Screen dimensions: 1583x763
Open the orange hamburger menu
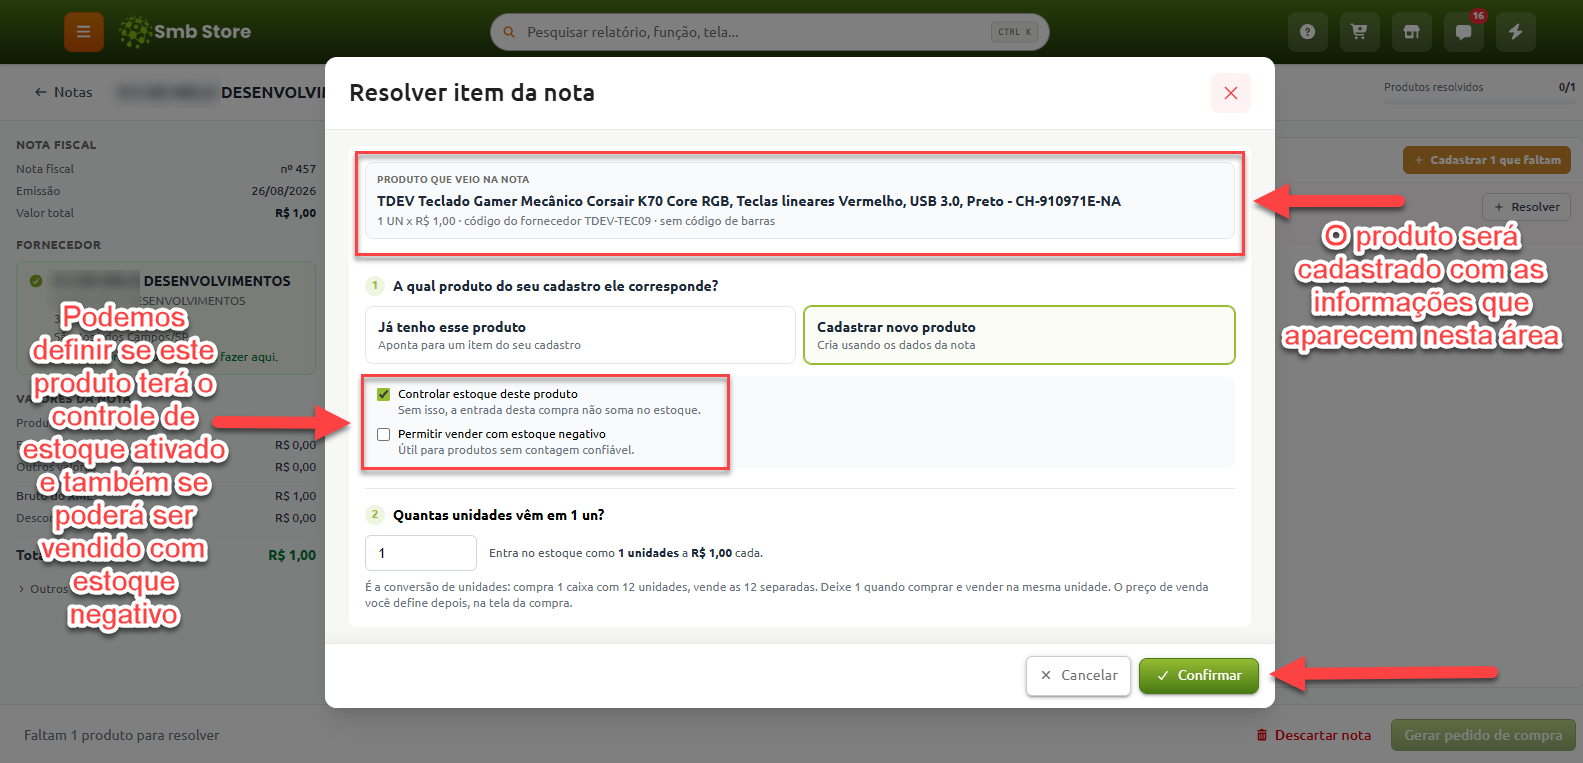84,32
